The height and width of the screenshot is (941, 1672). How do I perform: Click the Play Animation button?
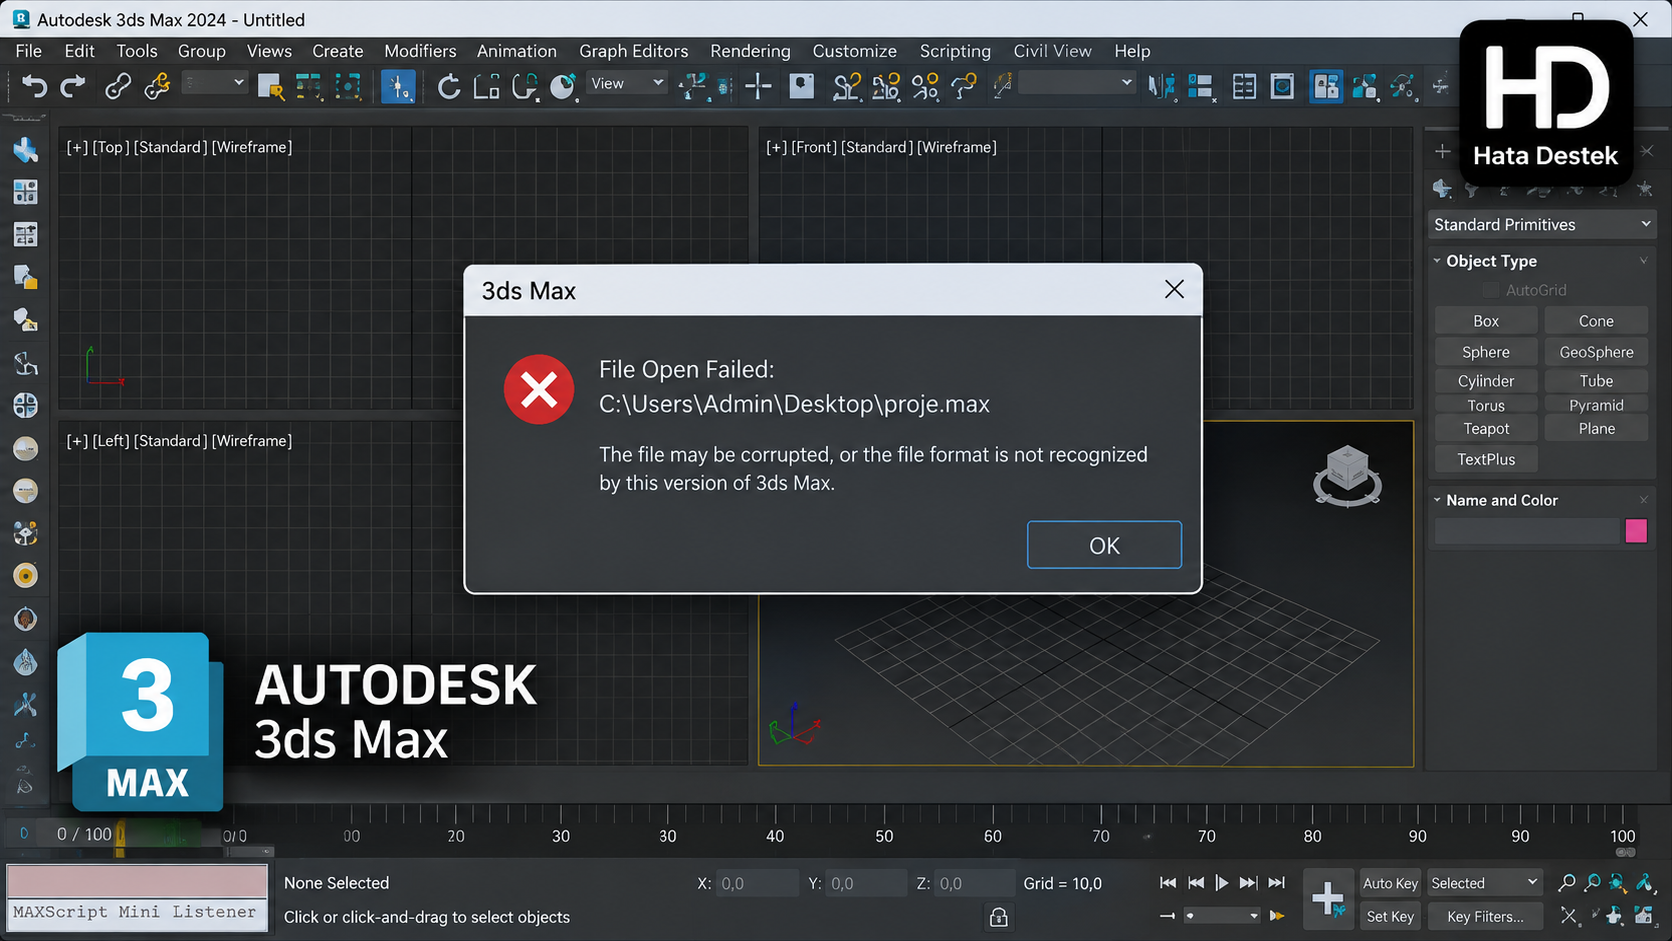[x=1222, y=883]
